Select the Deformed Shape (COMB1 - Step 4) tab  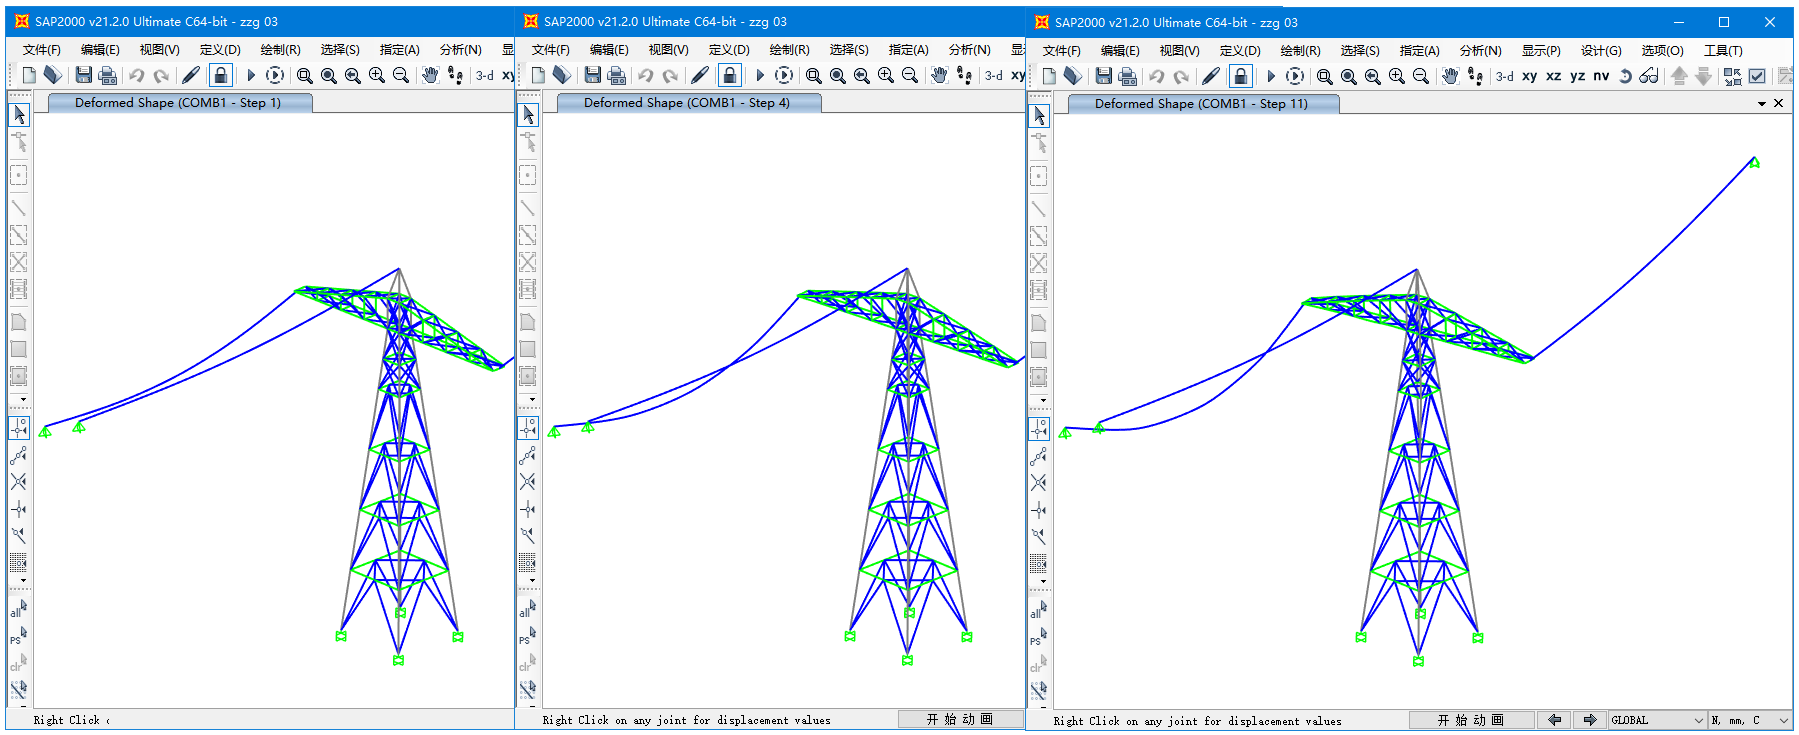(687, 103)
